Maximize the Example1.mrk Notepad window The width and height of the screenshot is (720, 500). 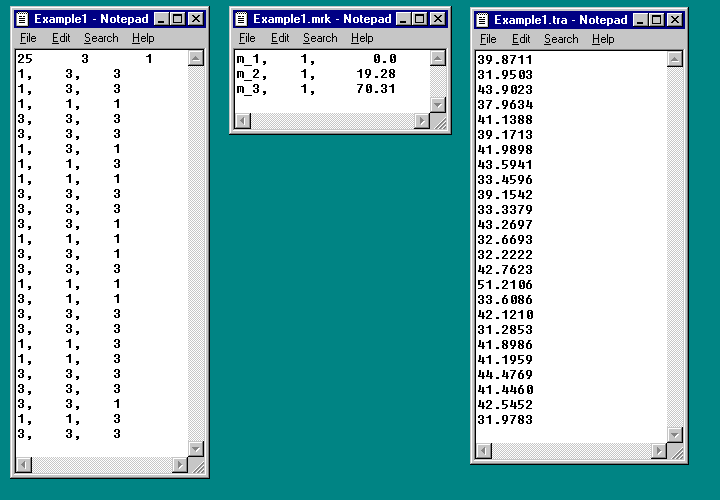click(x=419, y=19)
